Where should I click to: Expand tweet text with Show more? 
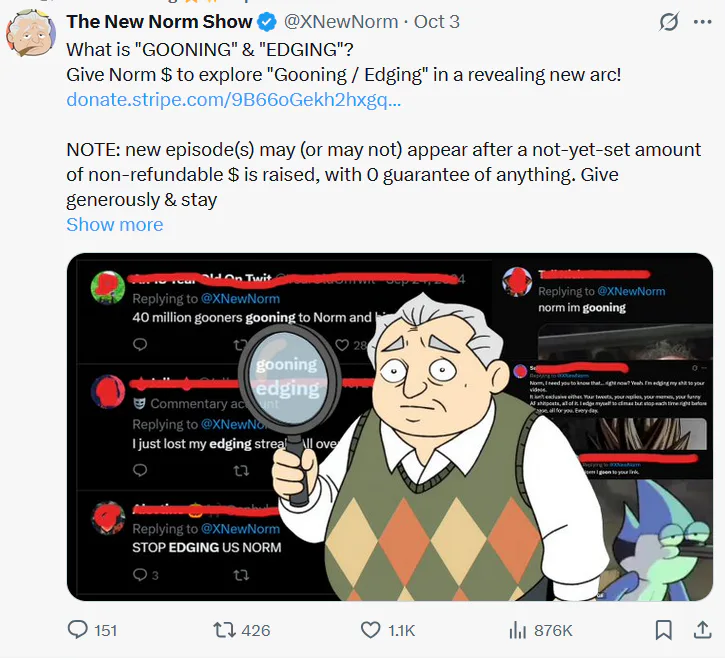pos(114,224)
